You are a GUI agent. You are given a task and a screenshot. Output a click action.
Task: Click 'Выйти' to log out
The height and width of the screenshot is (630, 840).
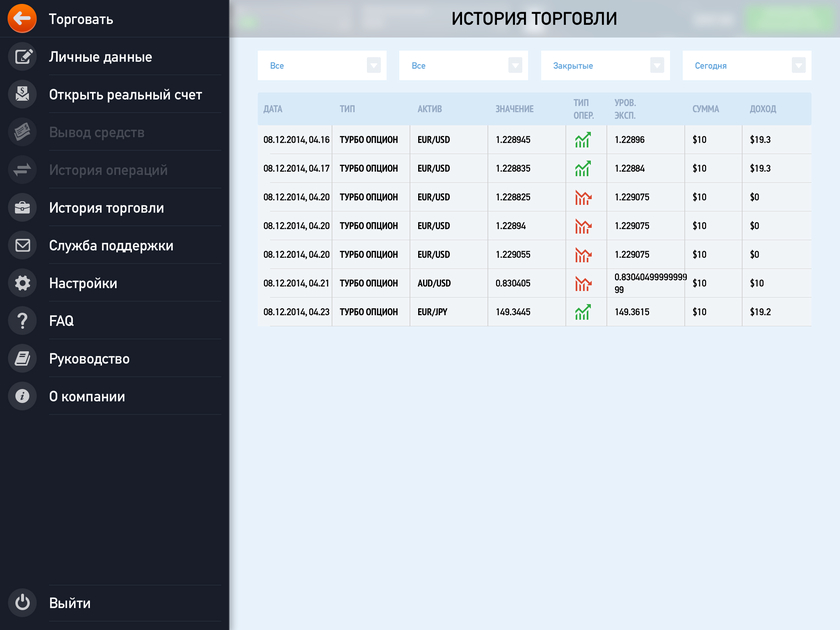[70, 603]
